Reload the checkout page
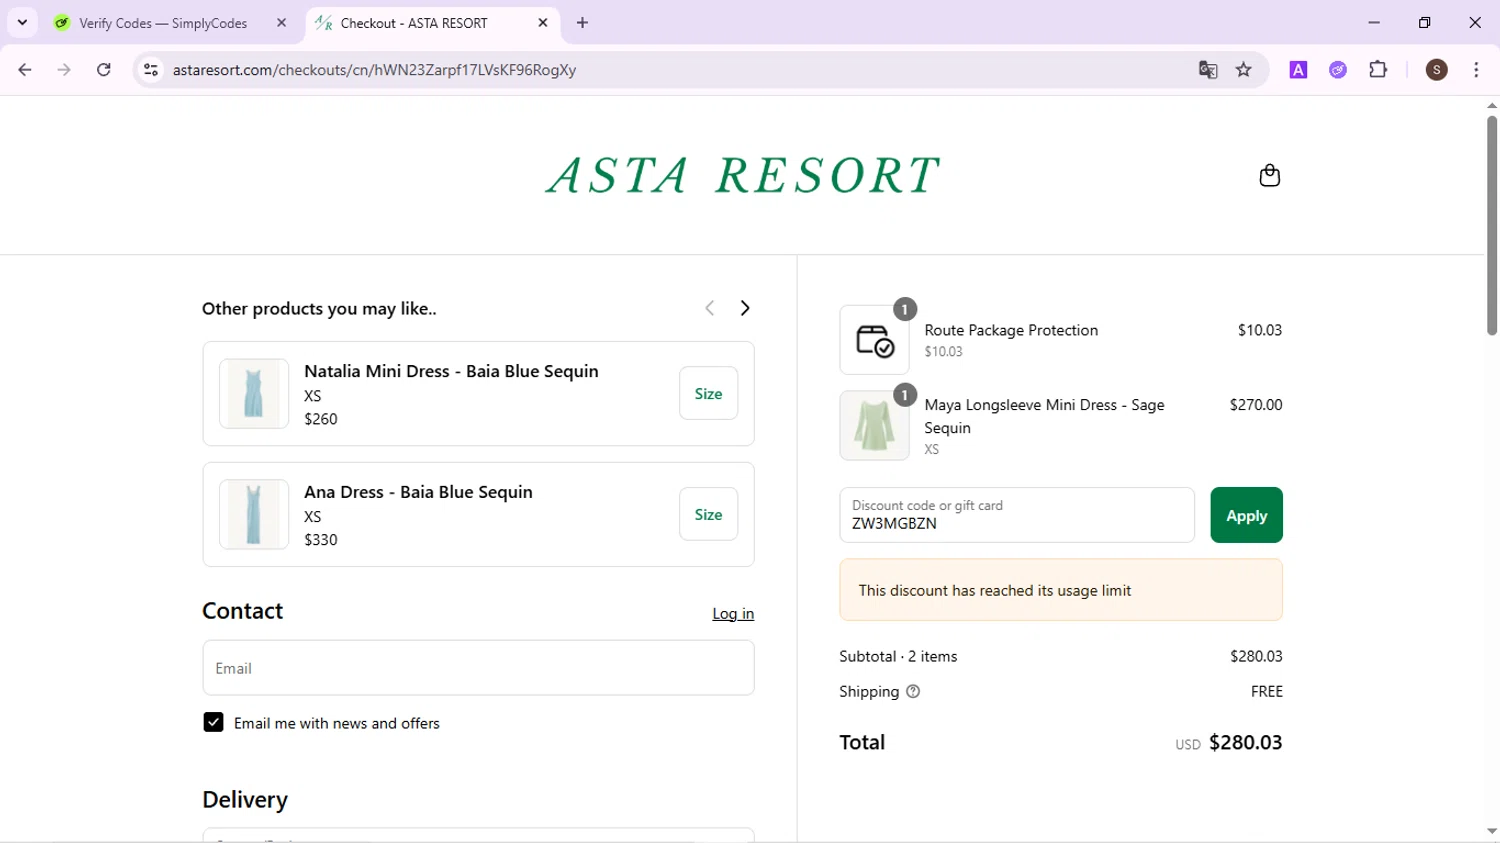The height and width of the screenshot is (843, 1500). coord(104,70)
